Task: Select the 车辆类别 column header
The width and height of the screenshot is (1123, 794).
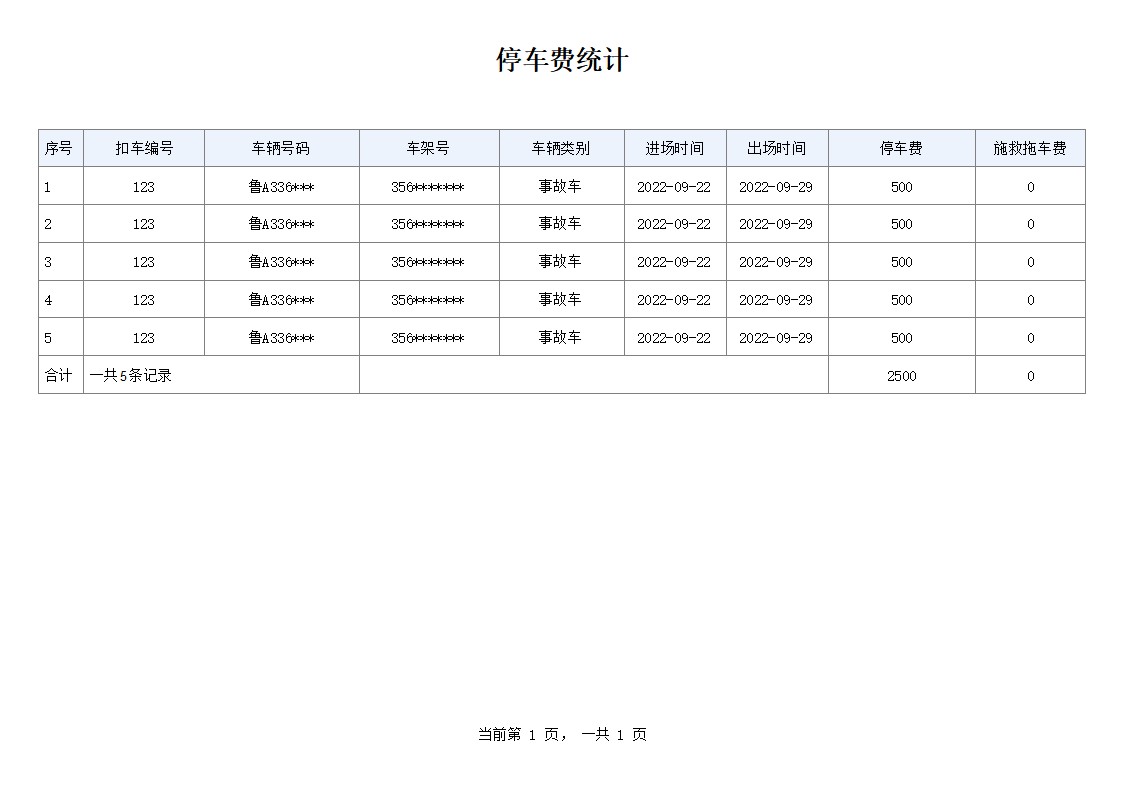Action: [561, 148]
